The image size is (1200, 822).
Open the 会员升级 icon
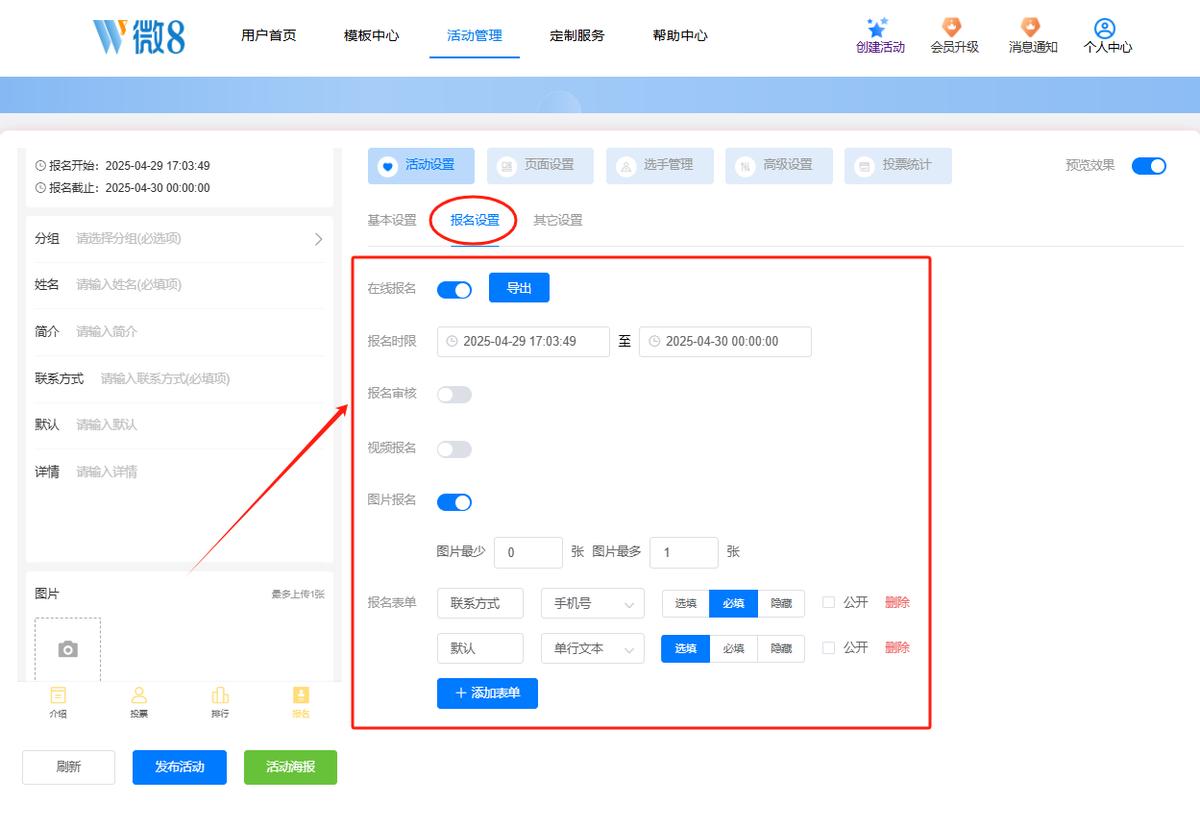coord(953,27)
